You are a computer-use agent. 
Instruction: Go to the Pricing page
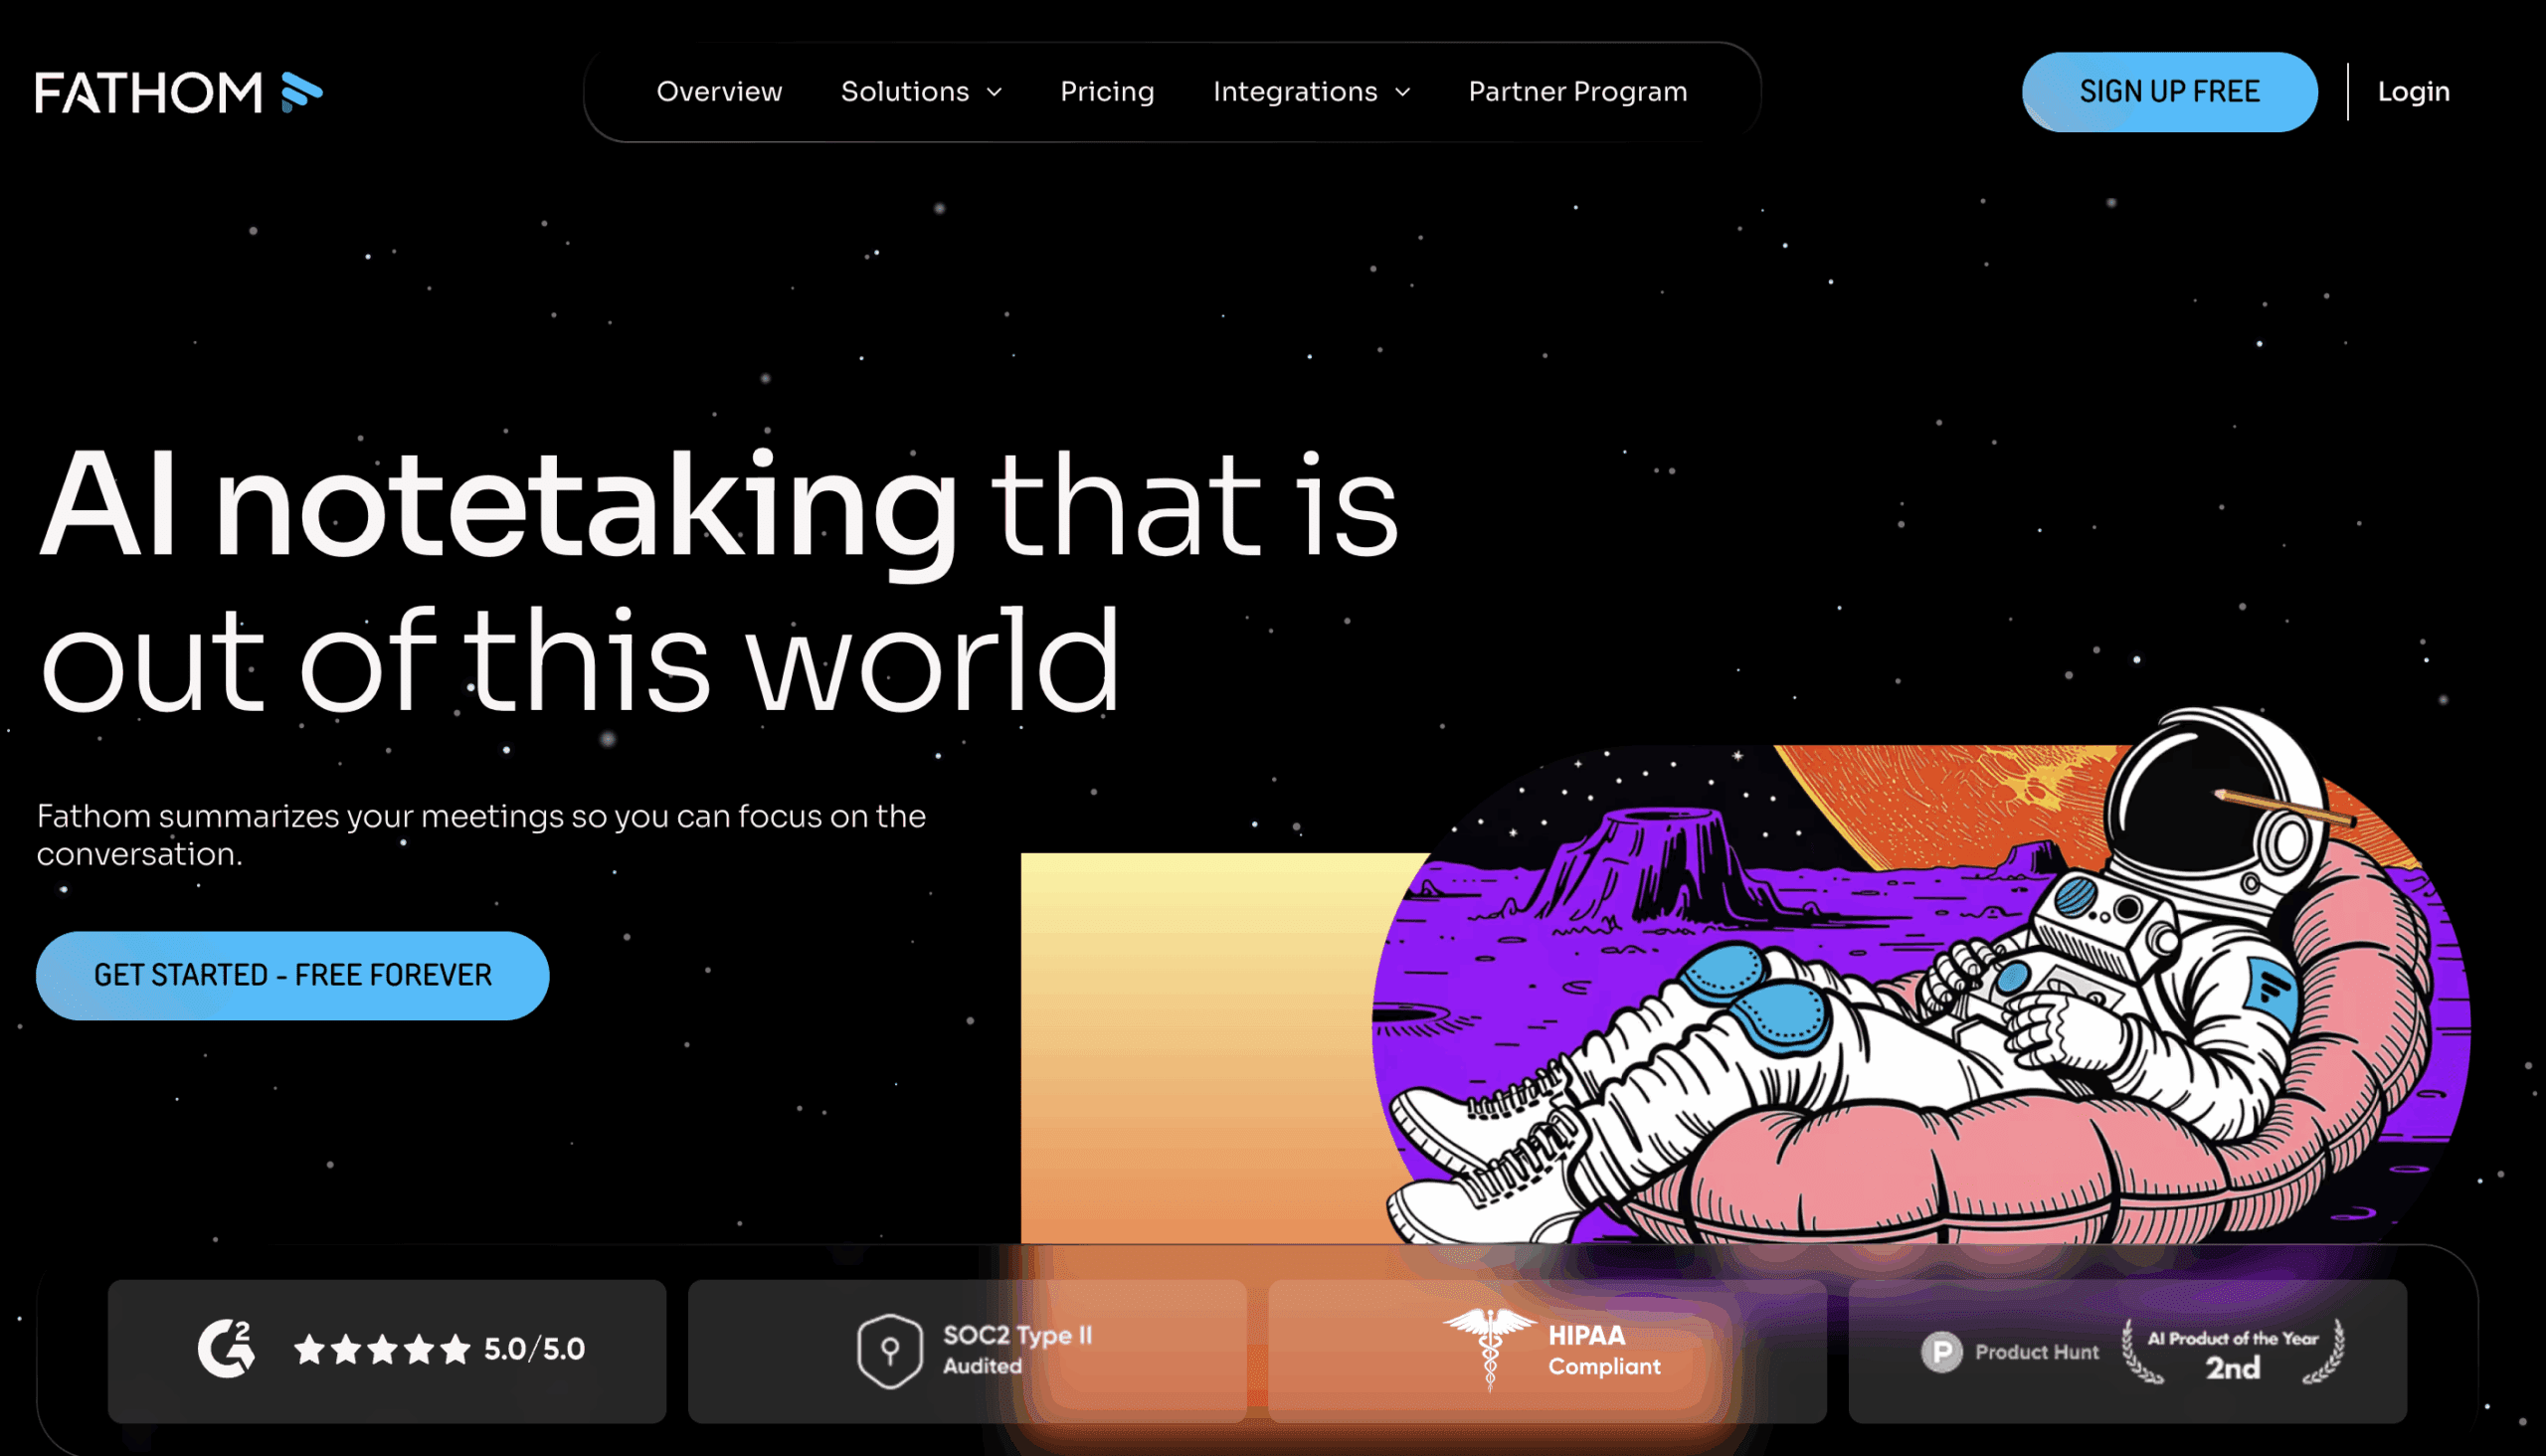point(1107,92)
